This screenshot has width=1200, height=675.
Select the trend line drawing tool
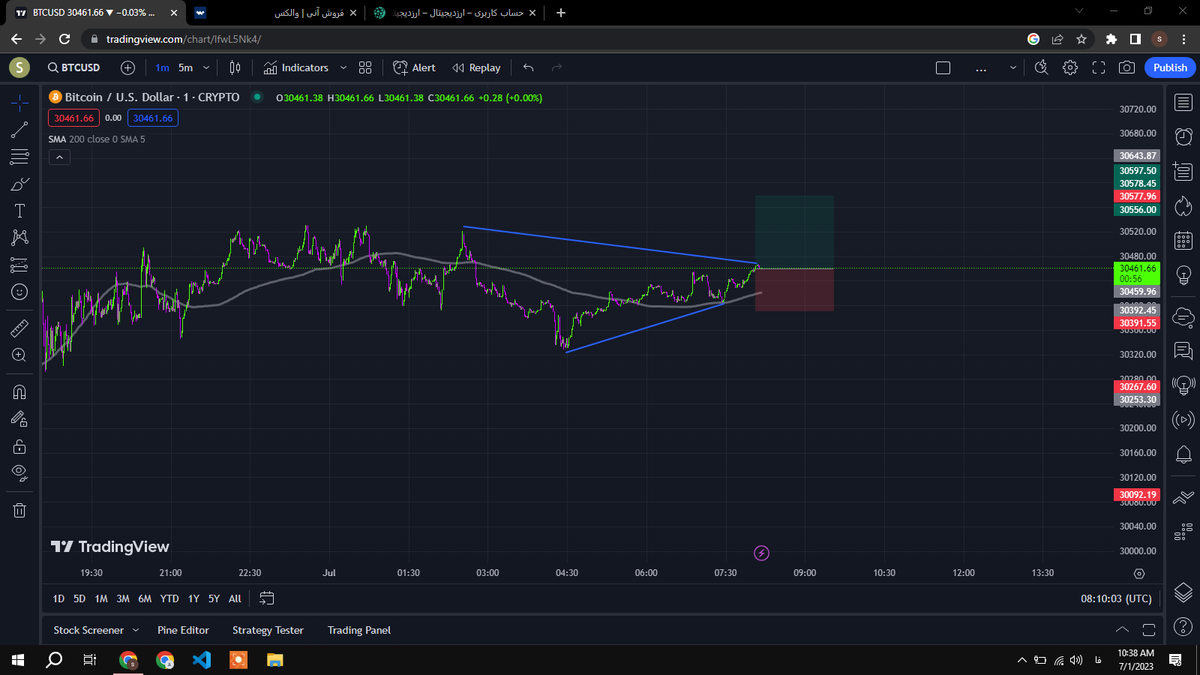click(x=19, y=130)
